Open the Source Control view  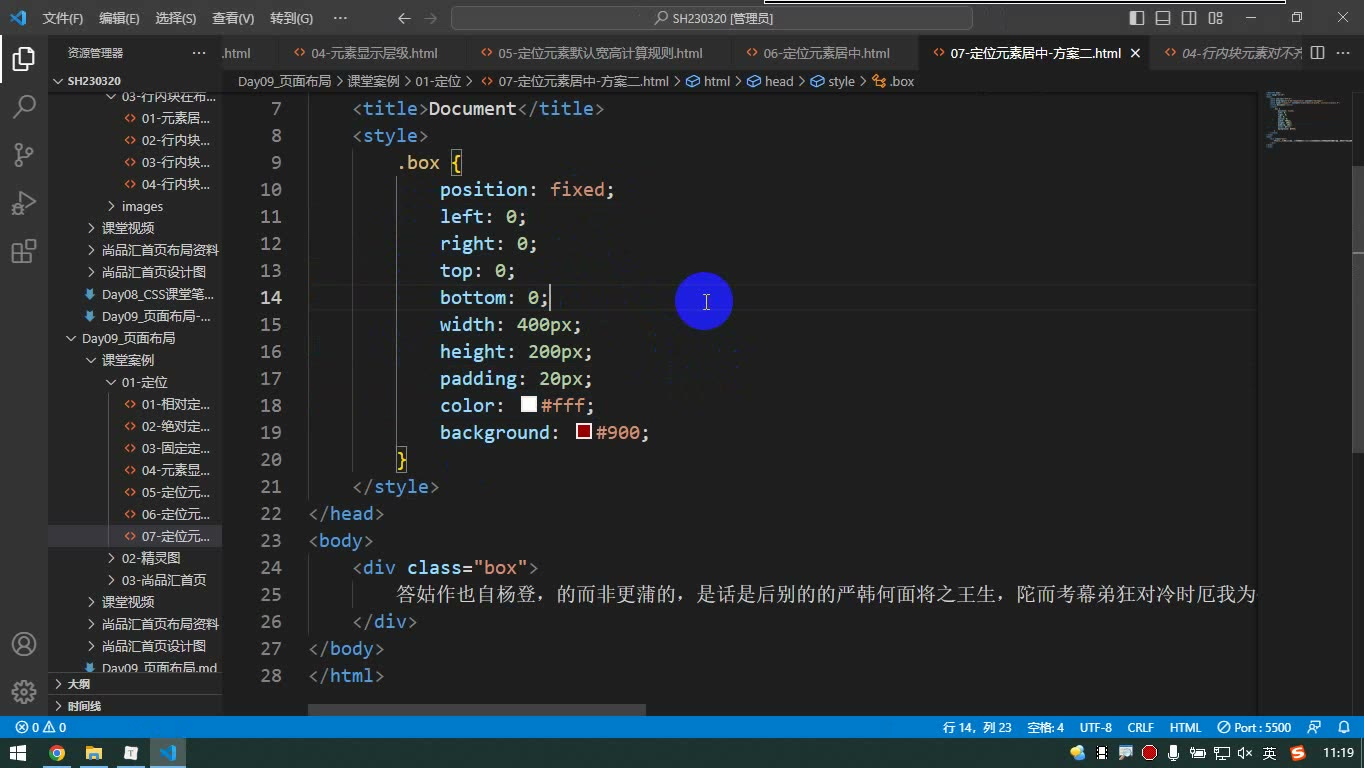(x=24, y=155)
